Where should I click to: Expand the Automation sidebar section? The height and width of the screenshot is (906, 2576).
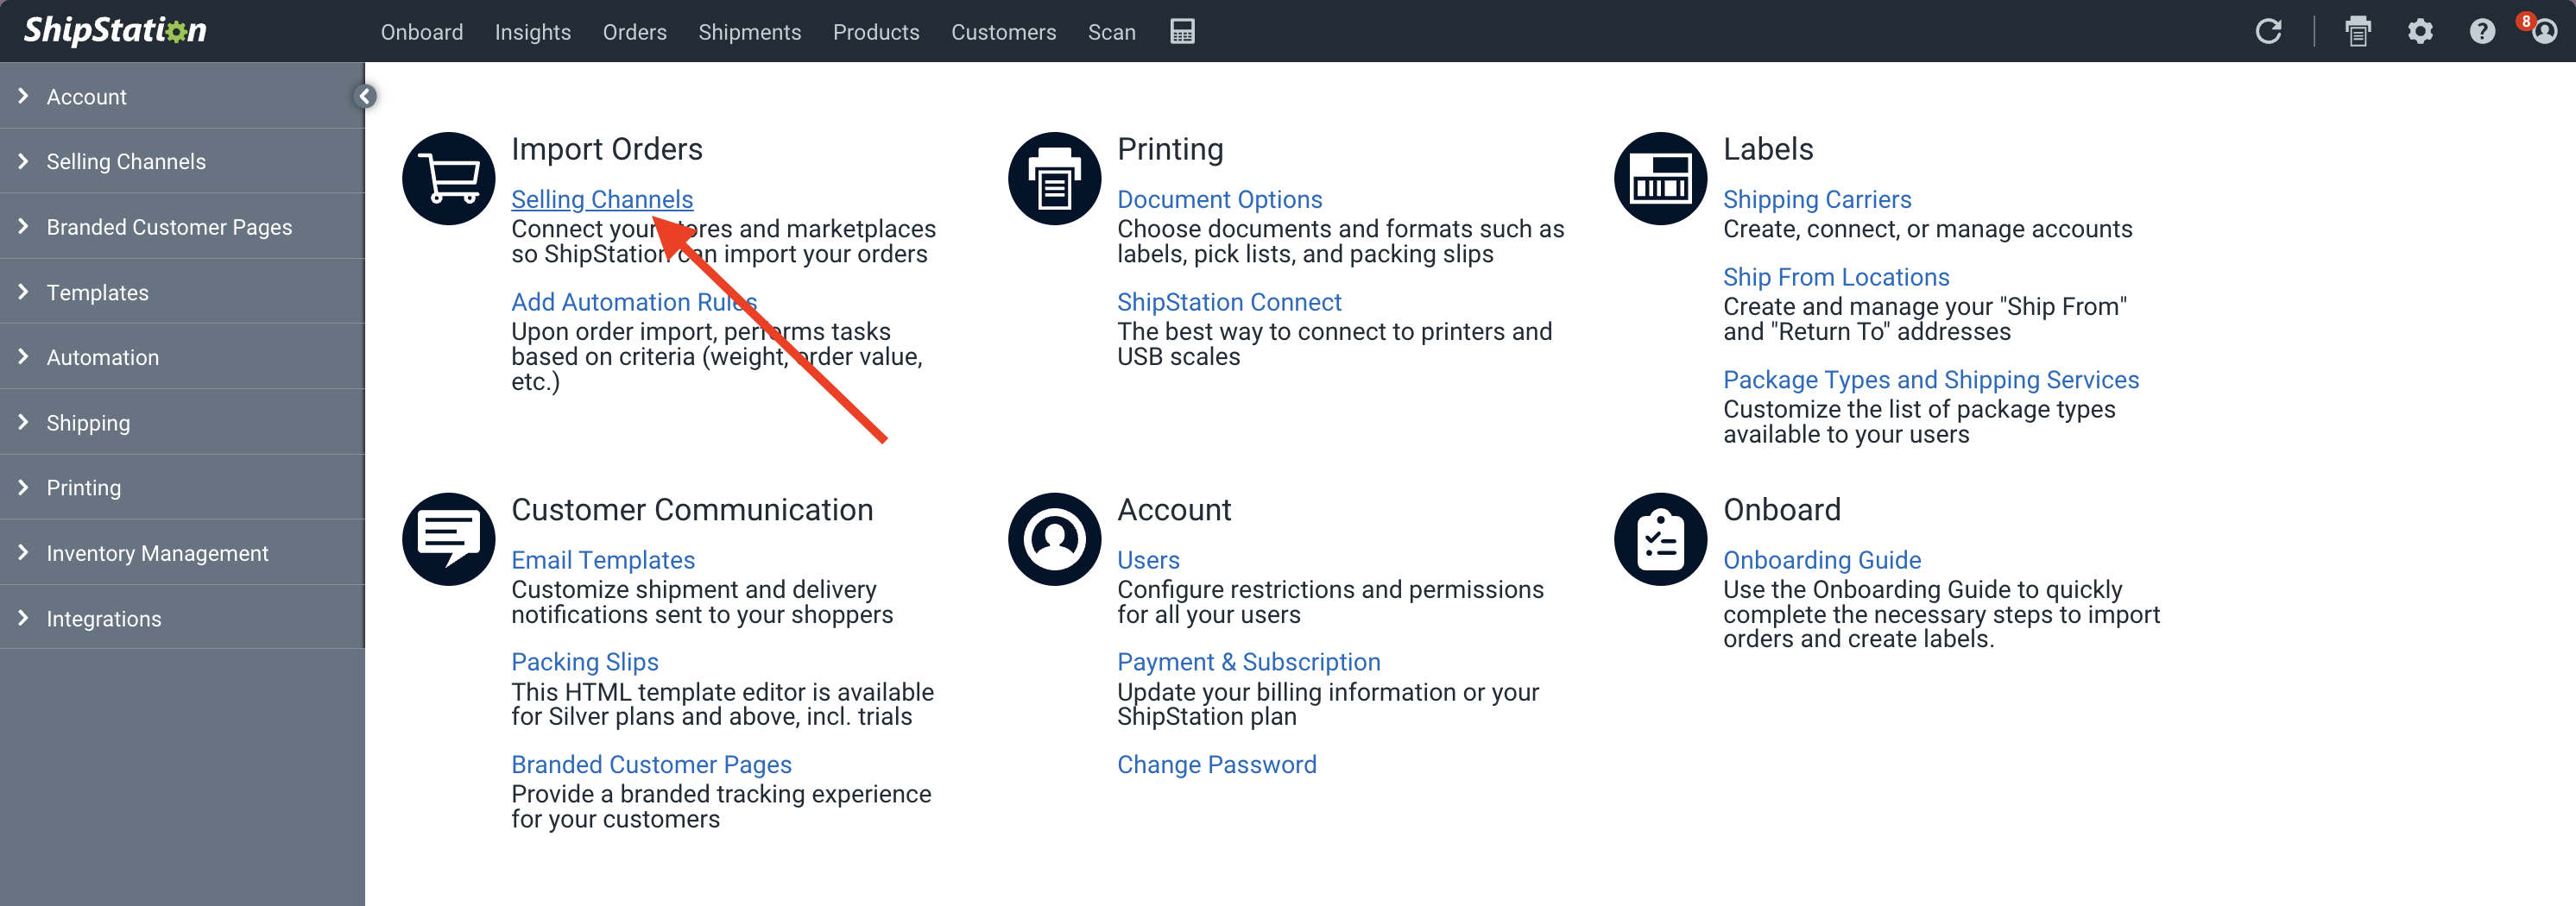tap(182, 357)
